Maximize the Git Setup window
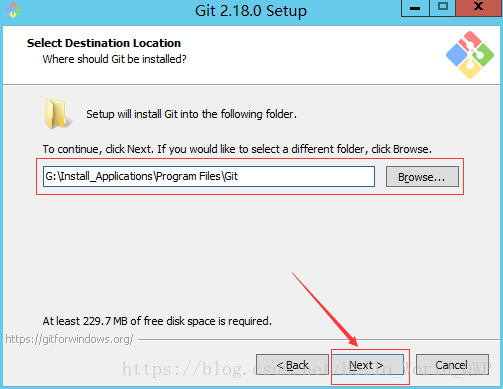The width and height of the screenshot is (503, 389). (x=443, y=8)
